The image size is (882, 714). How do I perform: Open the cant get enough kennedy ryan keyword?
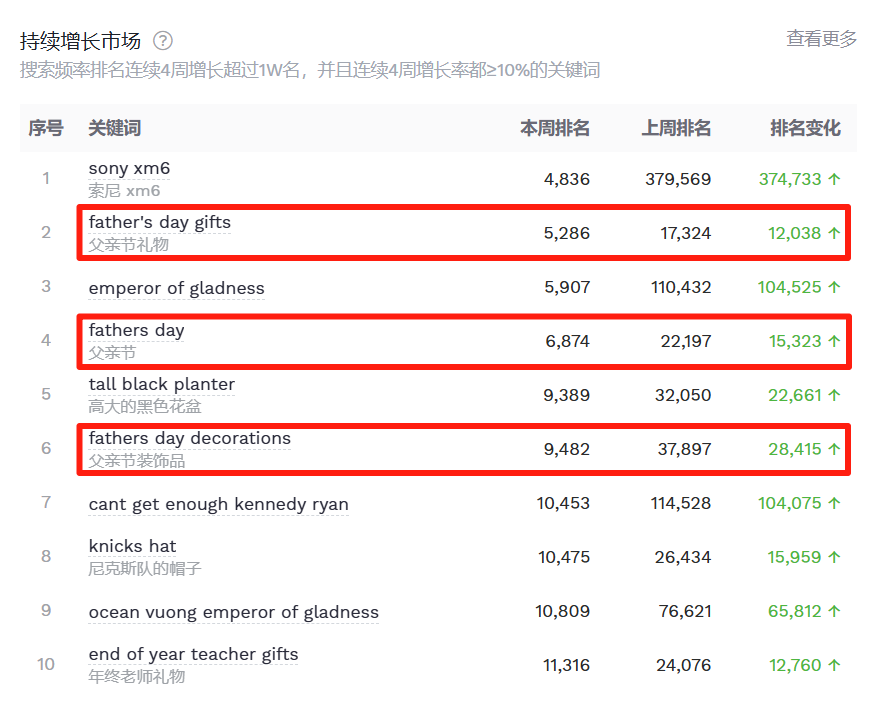[x=218, y=504]
